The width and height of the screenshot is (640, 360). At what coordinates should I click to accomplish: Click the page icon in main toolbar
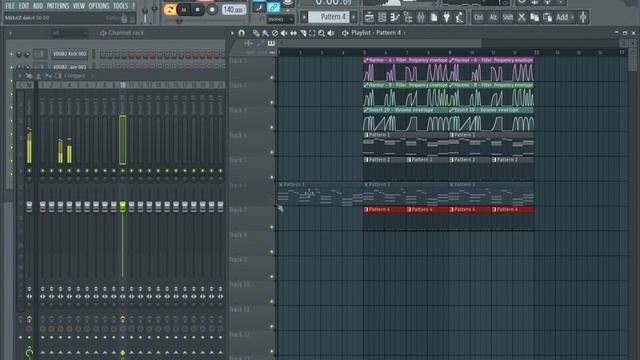434,17
